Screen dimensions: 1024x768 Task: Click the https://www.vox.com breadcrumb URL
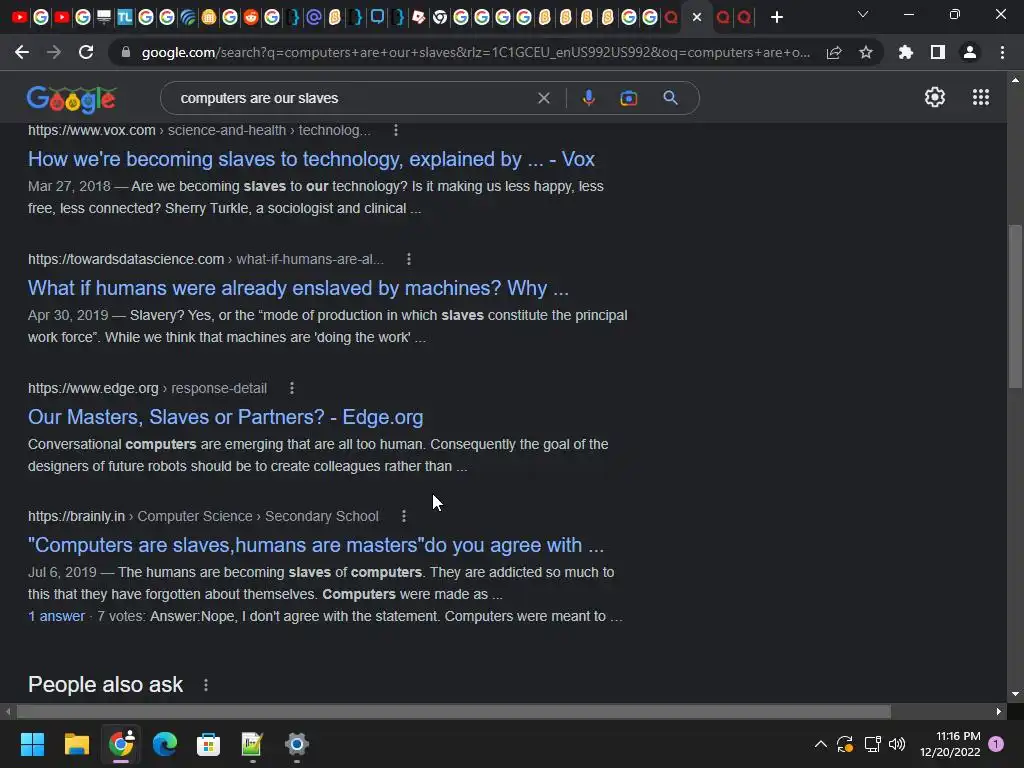91,130
